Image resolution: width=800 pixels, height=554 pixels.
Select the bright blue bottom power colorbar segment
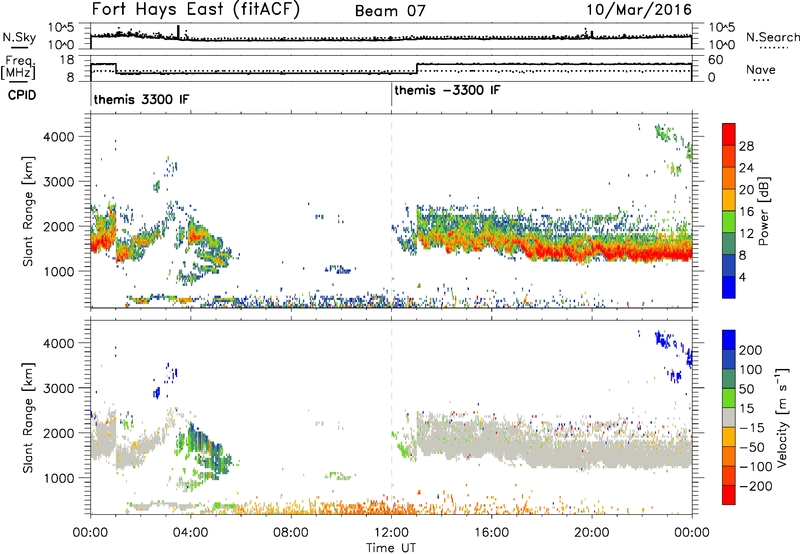click(729, 287)
